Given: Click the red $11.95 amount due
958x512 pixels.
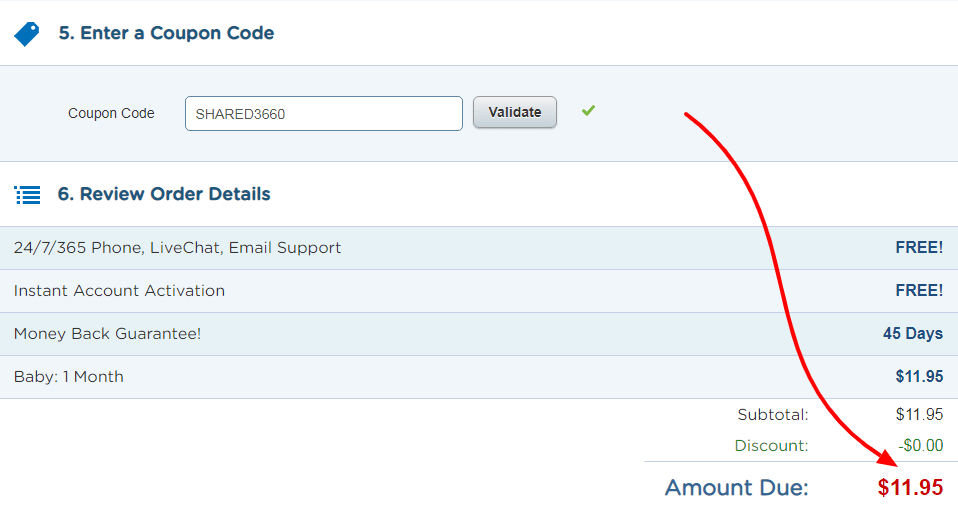Looking at the screenshot, I should pyautogui.click(x=910, y=488).
